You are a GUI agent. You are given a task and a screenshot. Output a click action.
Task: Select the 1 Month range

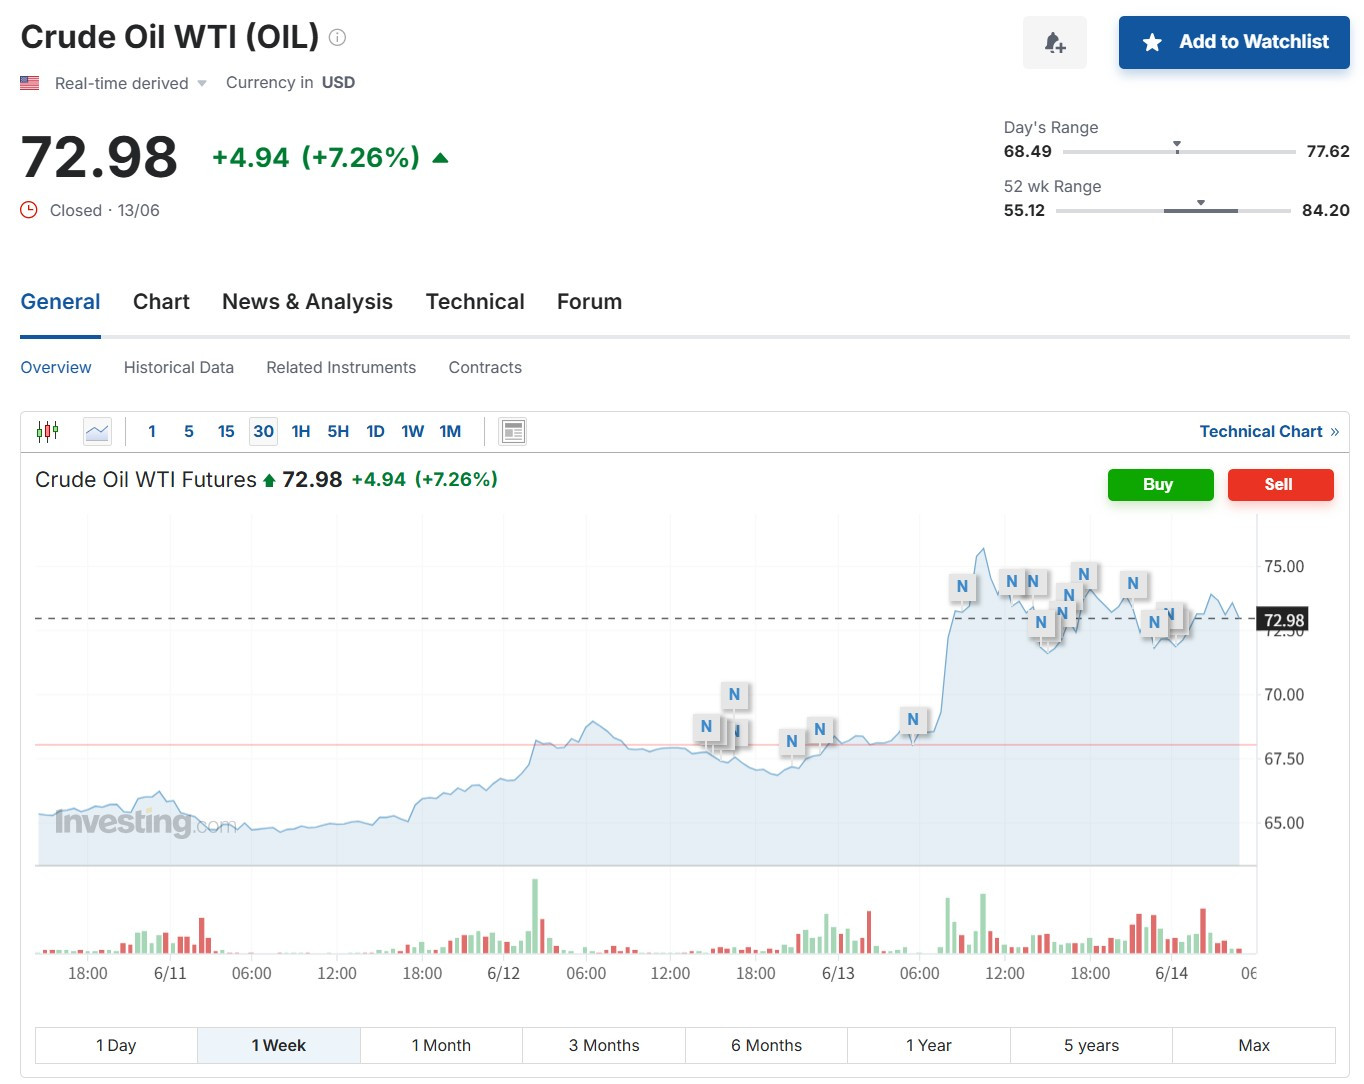click(441, 1045)
